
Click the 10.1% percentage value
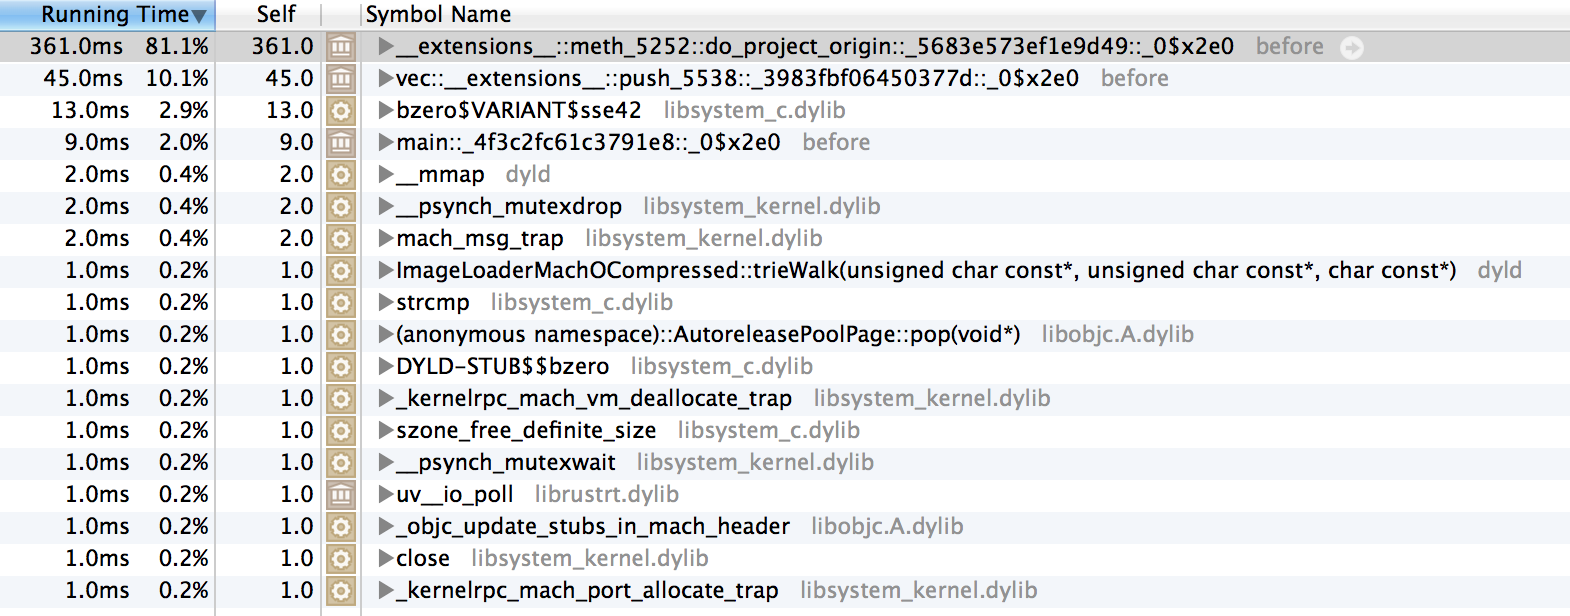pyautogui.click(x=177, y=78)
